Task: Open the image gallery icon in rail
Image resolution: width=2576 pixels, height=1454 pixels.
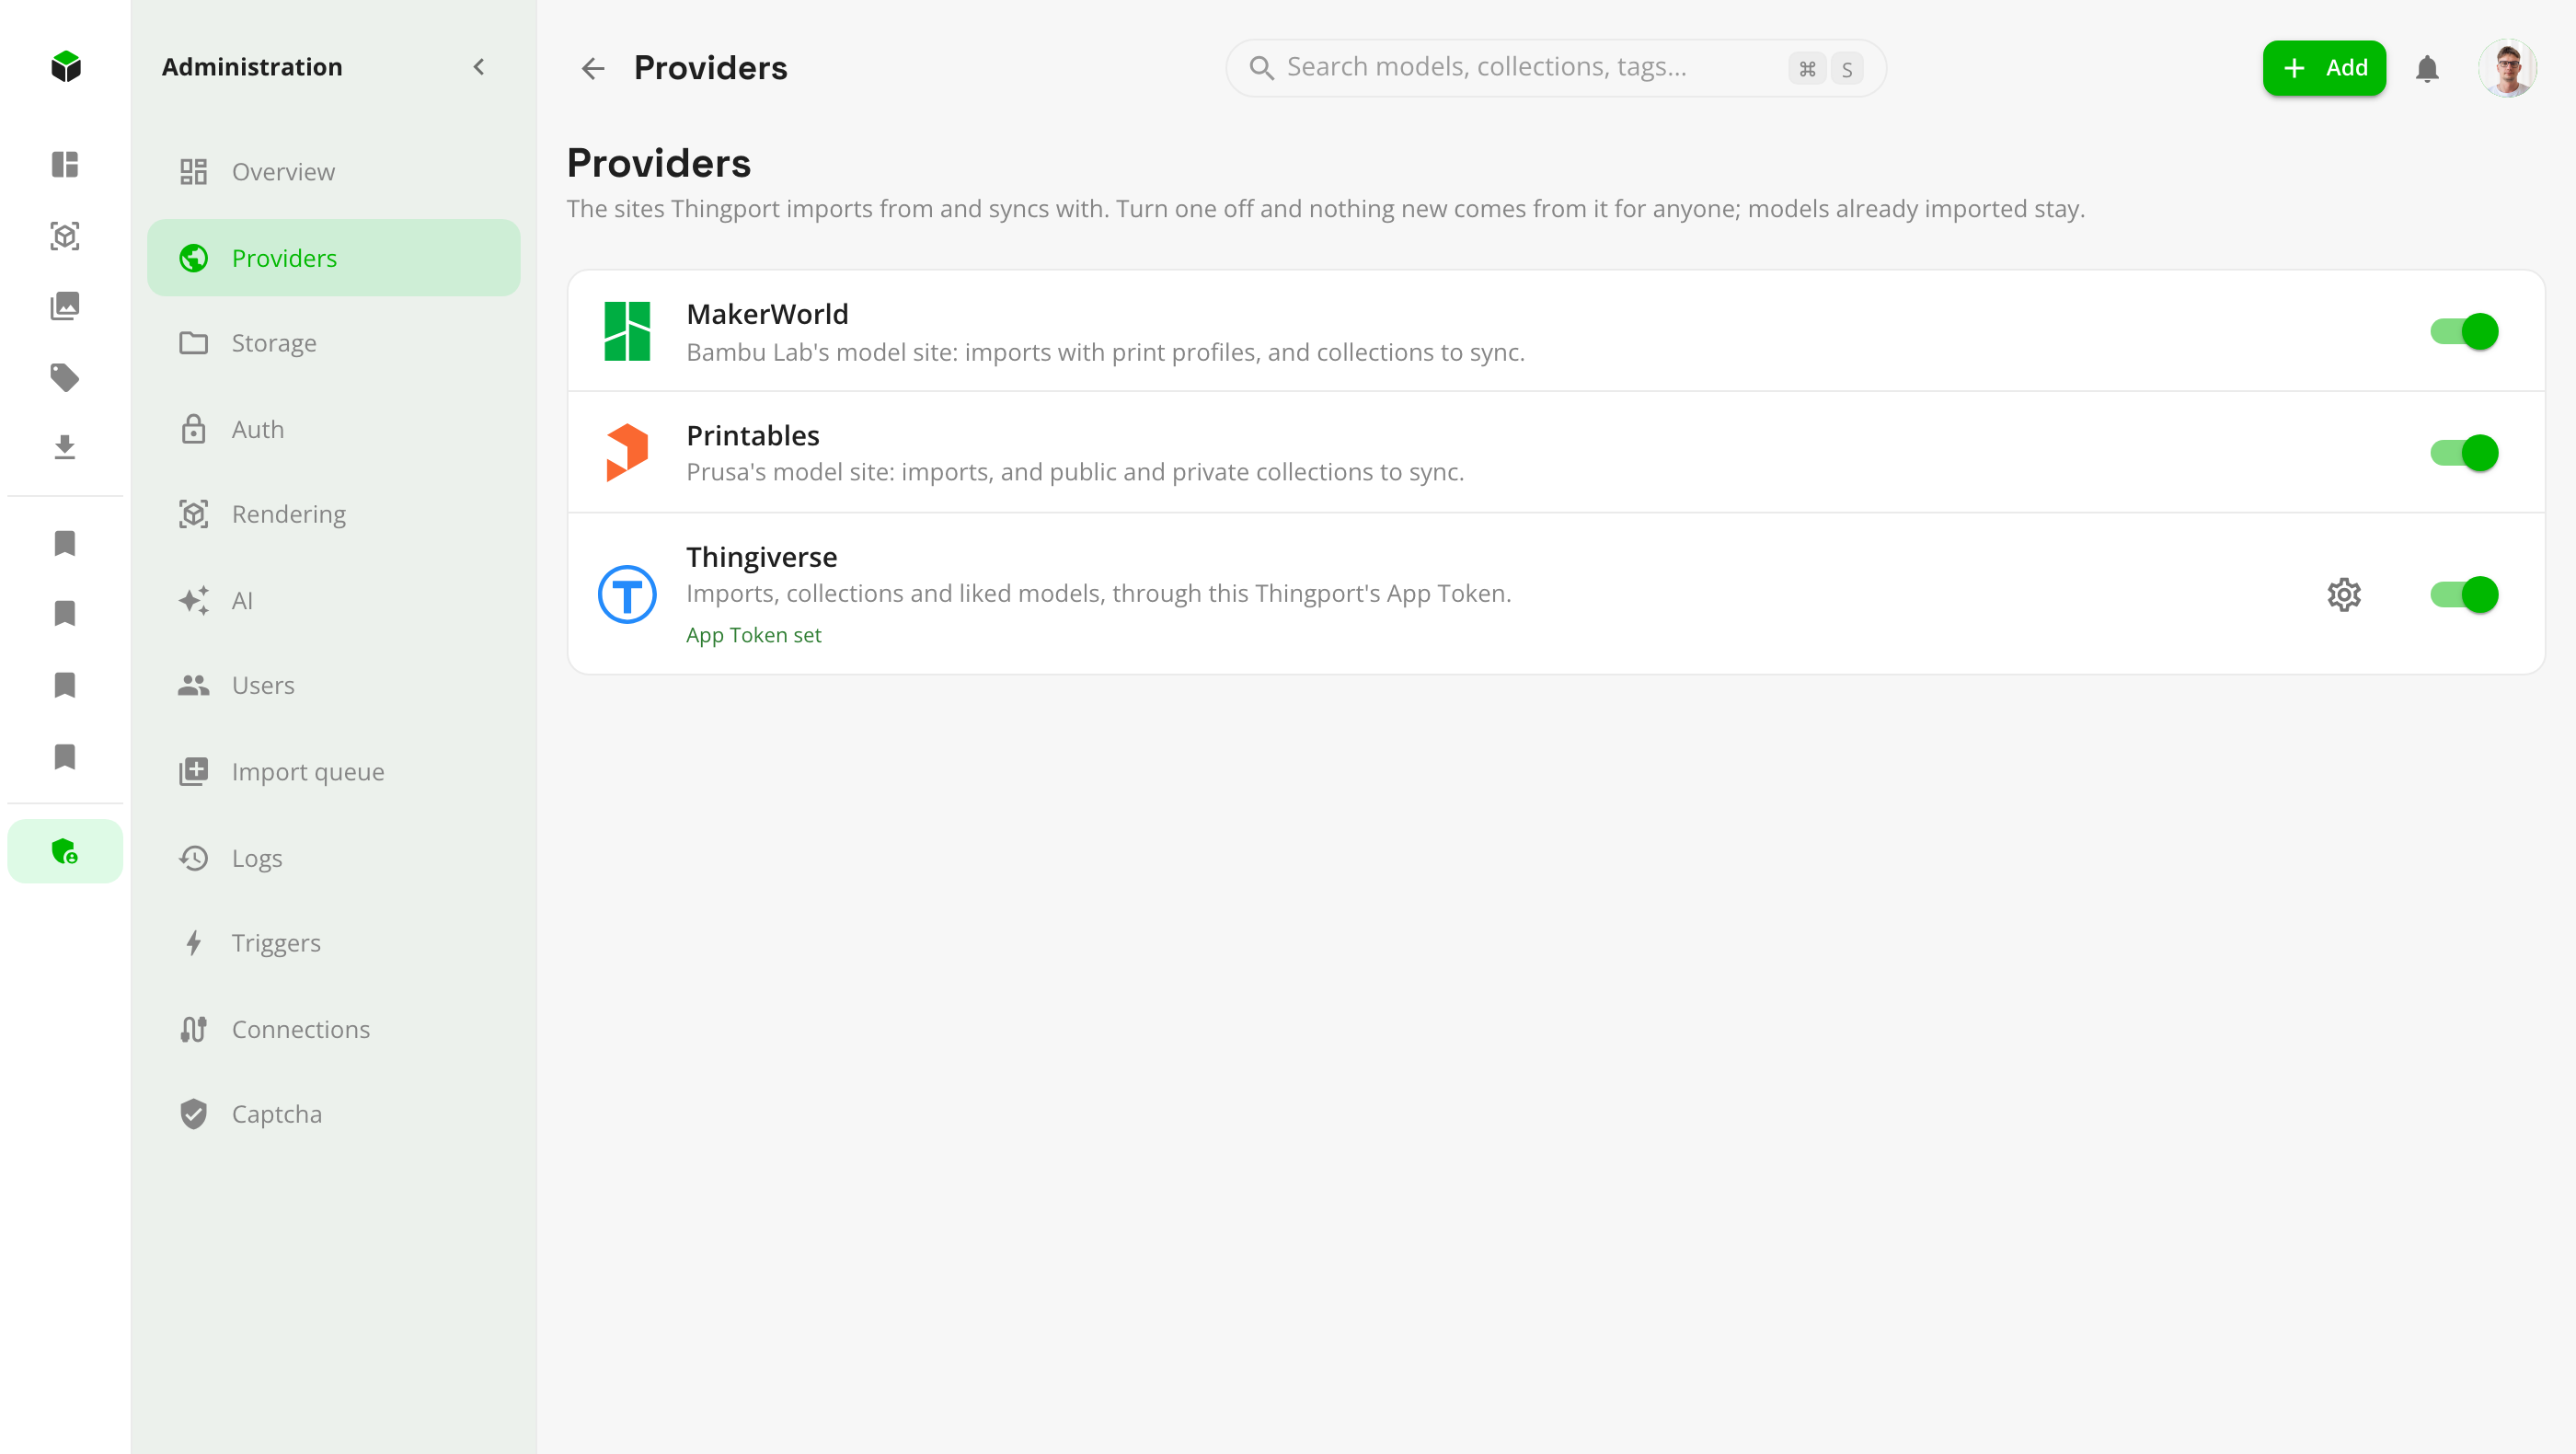Action: tap(65, 306)
